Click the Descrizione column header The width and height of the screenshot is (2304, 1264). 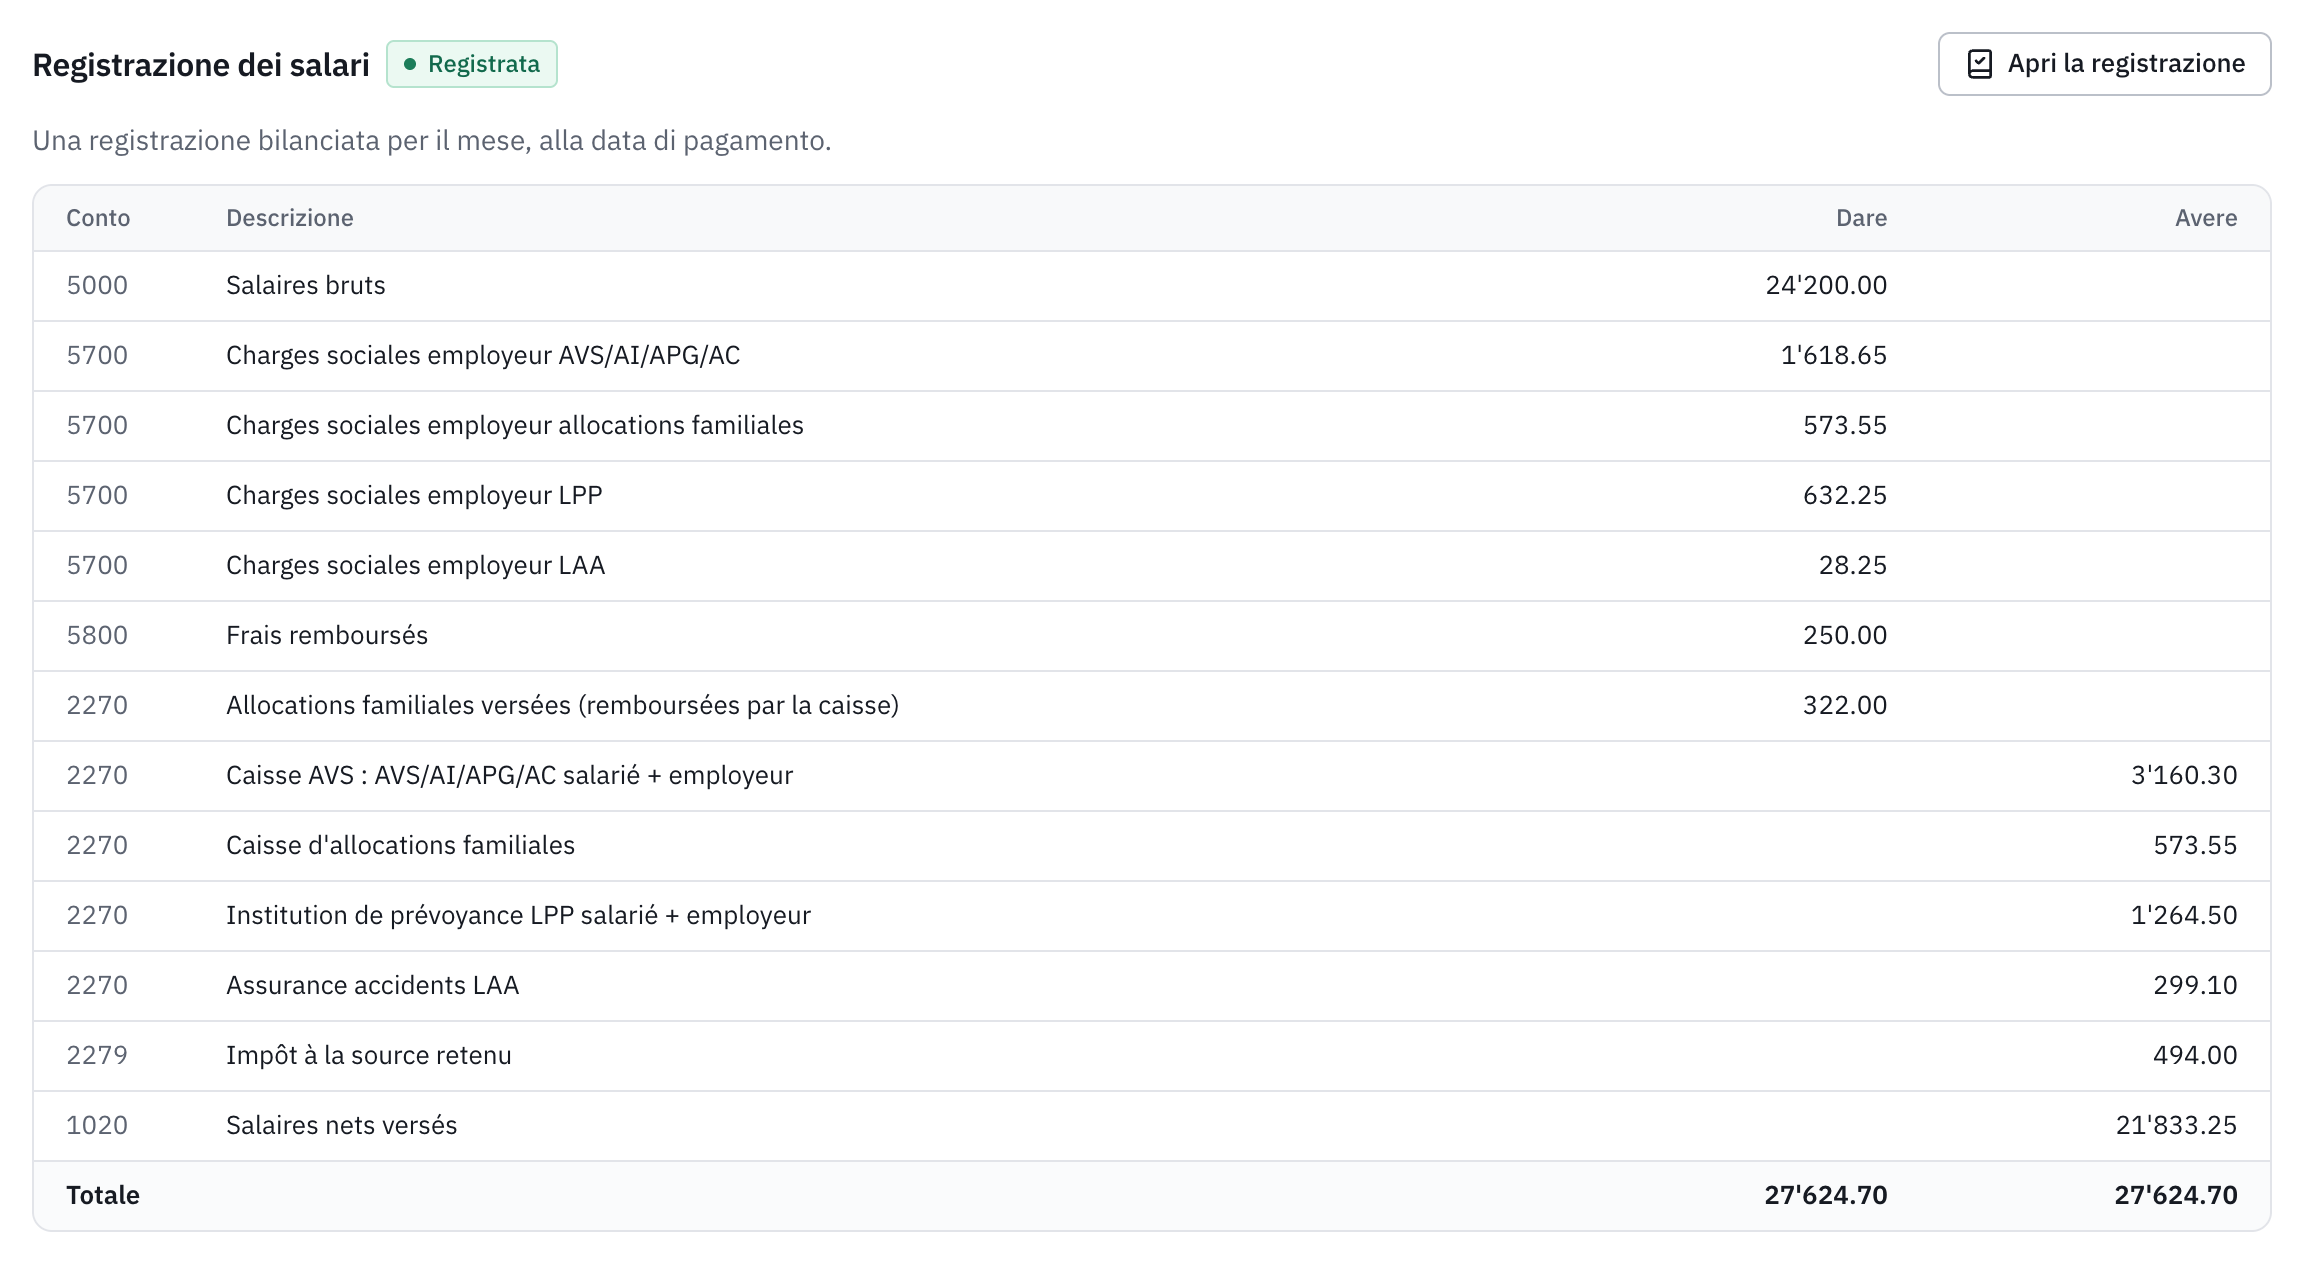click(x=290, y=218)
